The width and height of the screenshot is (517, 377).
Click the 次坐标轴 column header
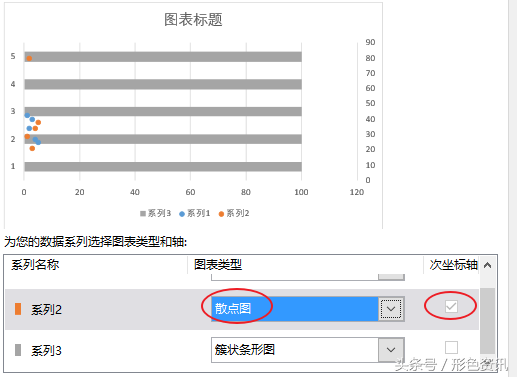453,265
